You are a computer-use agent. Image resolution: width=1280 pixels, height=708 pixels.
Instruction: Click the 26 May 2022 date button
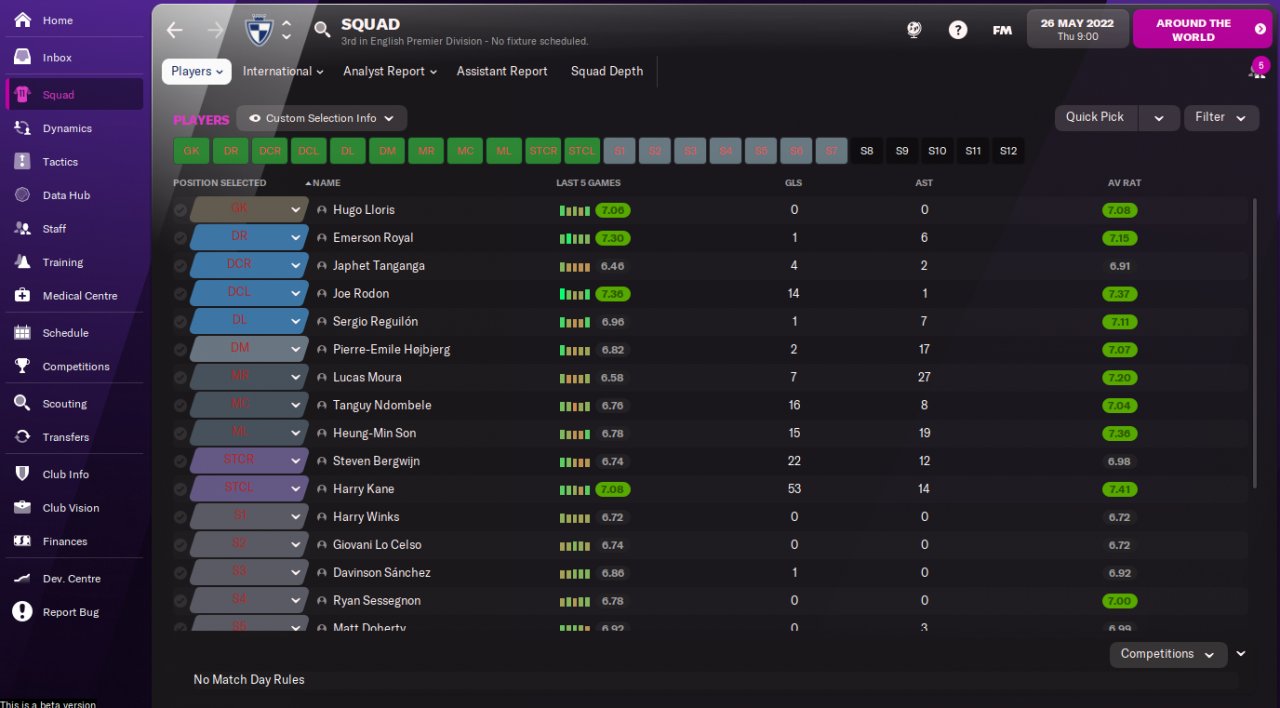(1077, 29)
